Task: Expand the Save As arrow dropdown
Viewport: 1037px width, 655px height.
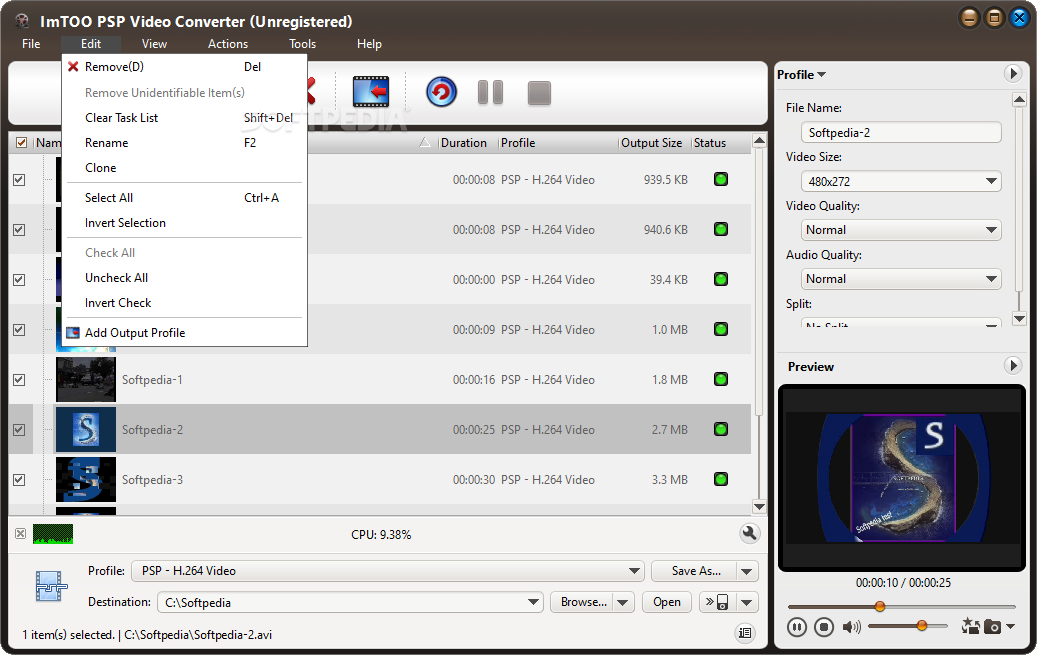Action: [747, 571]
